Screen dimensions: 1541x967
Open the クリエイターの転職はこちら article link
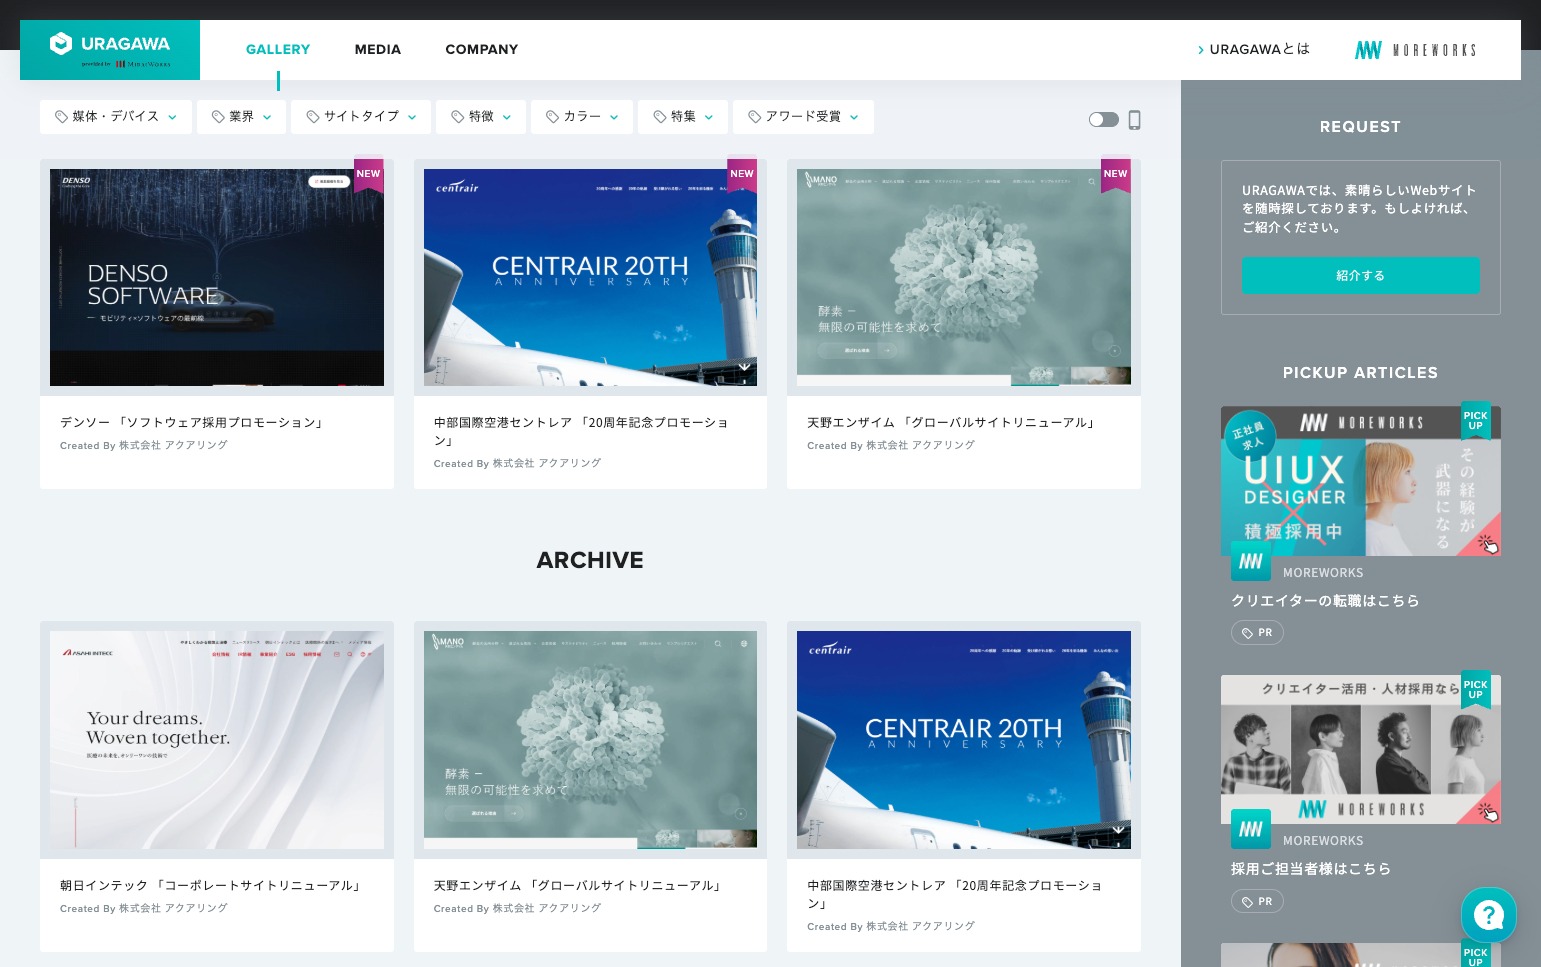point(1325,601)
